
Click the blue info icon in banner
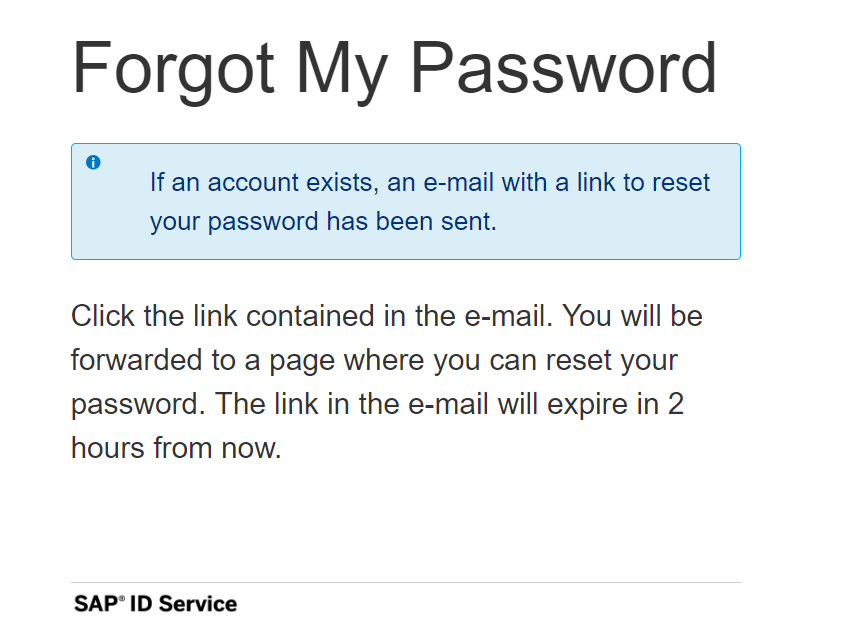click(x=93, y=162)
